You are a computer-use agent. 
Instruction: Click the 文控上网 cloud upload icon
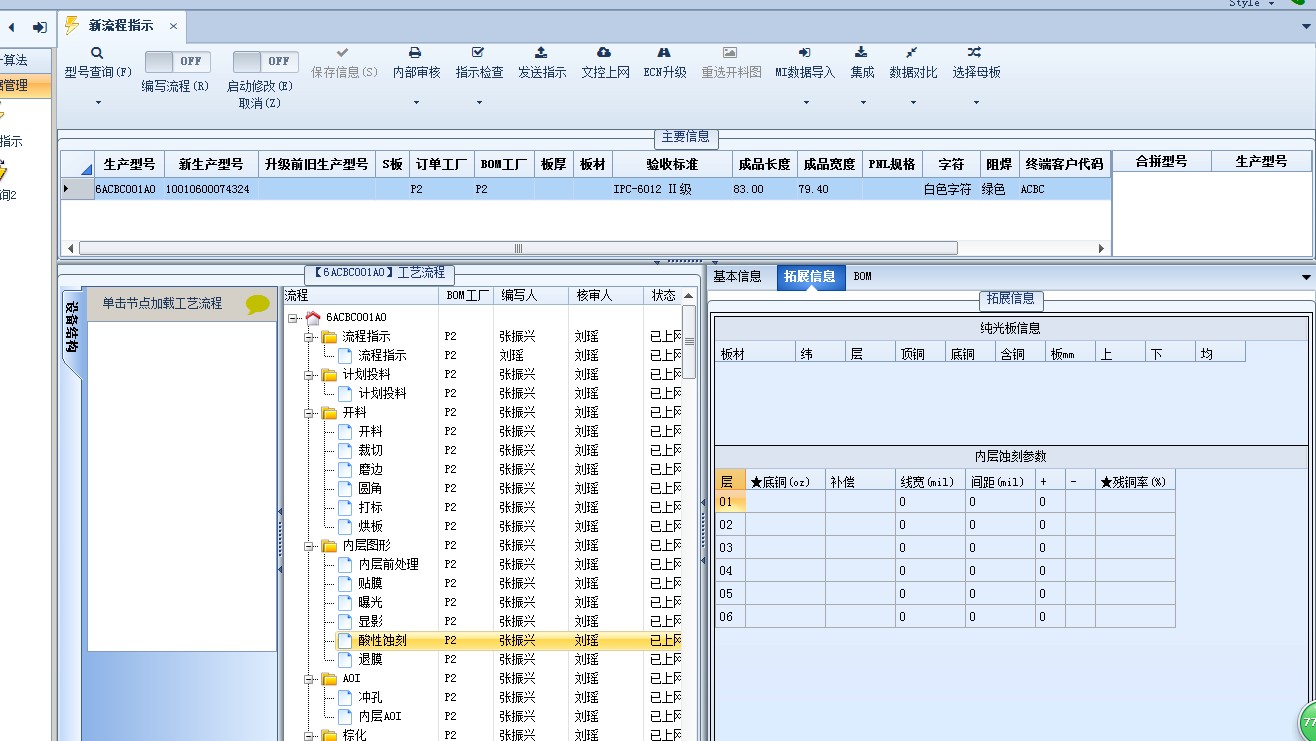(x=604, y=53)
